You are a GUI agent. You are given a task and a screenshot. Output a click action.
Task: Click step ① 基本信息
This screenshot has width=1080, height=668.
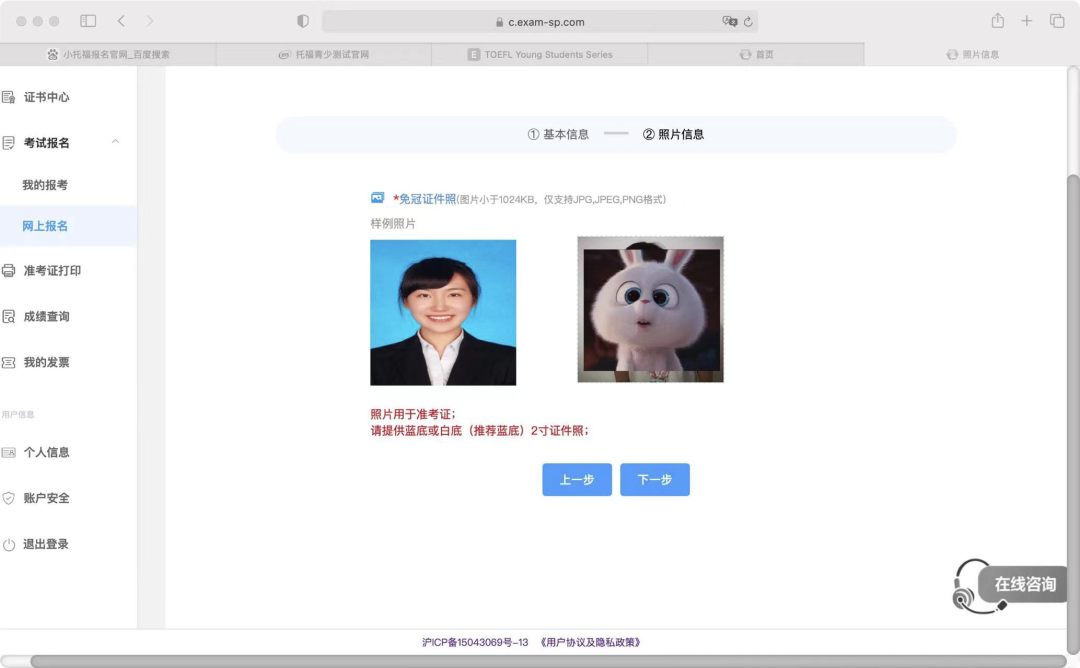(x=558, y=134)
